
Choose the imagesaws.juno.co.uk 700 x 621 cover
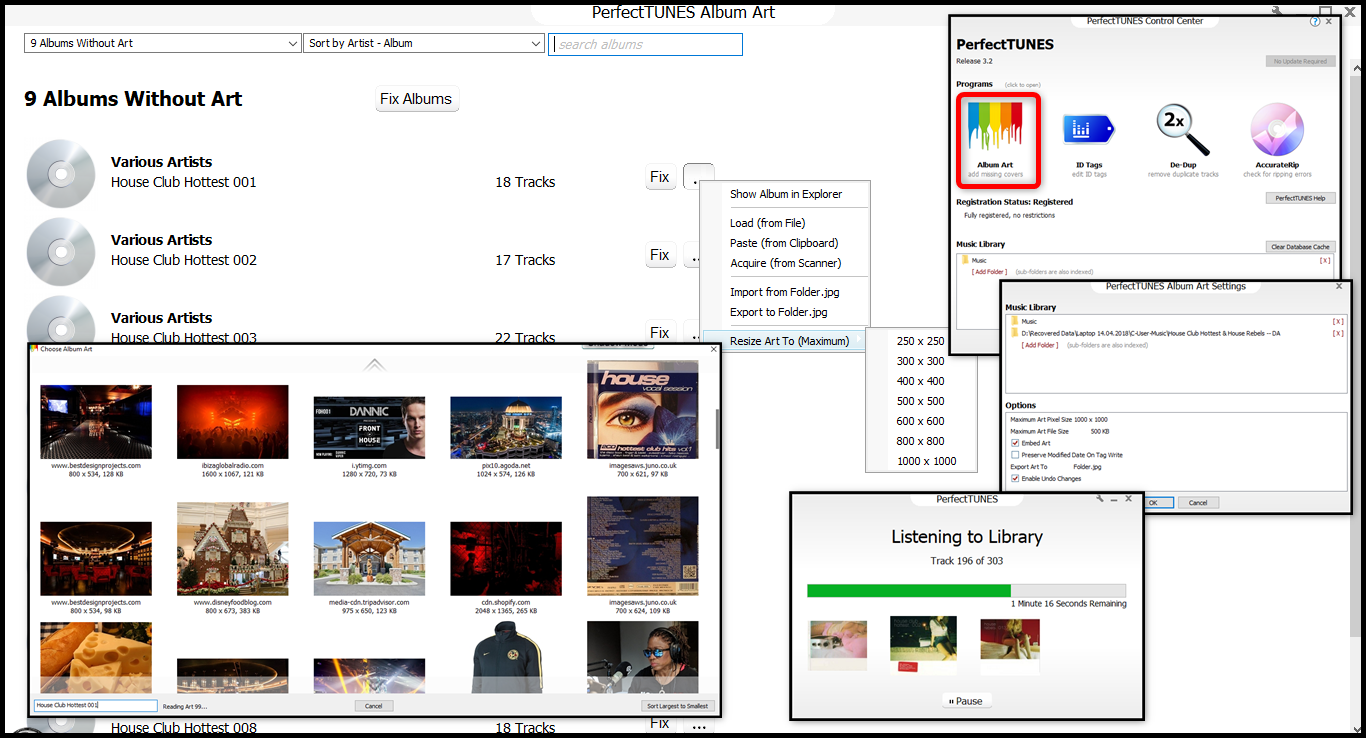click(x=643, y=410)
